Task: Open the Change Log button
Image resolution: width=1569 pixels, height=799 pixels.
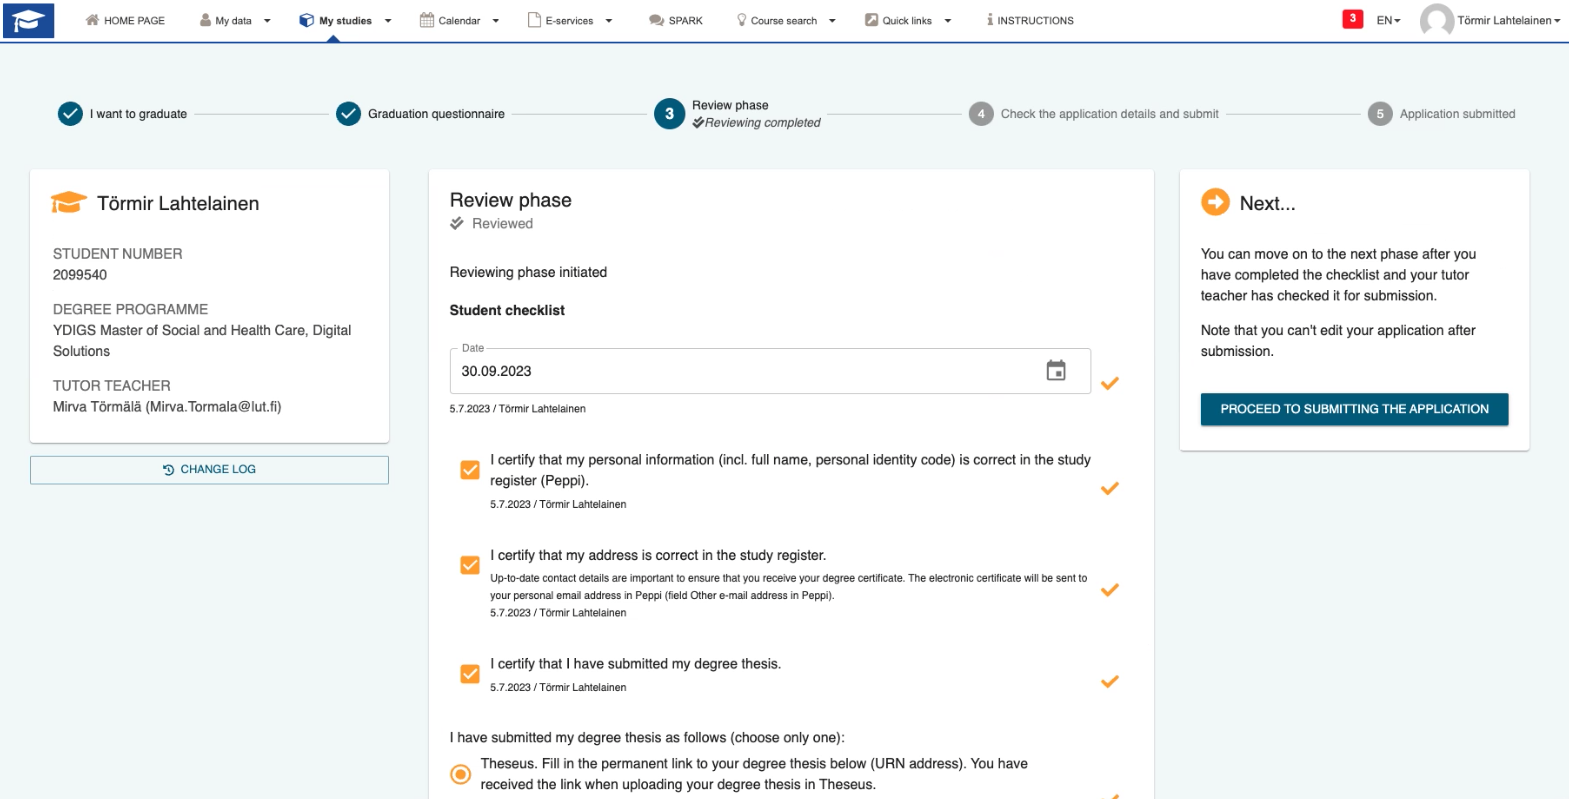Action: click(209, 470)
